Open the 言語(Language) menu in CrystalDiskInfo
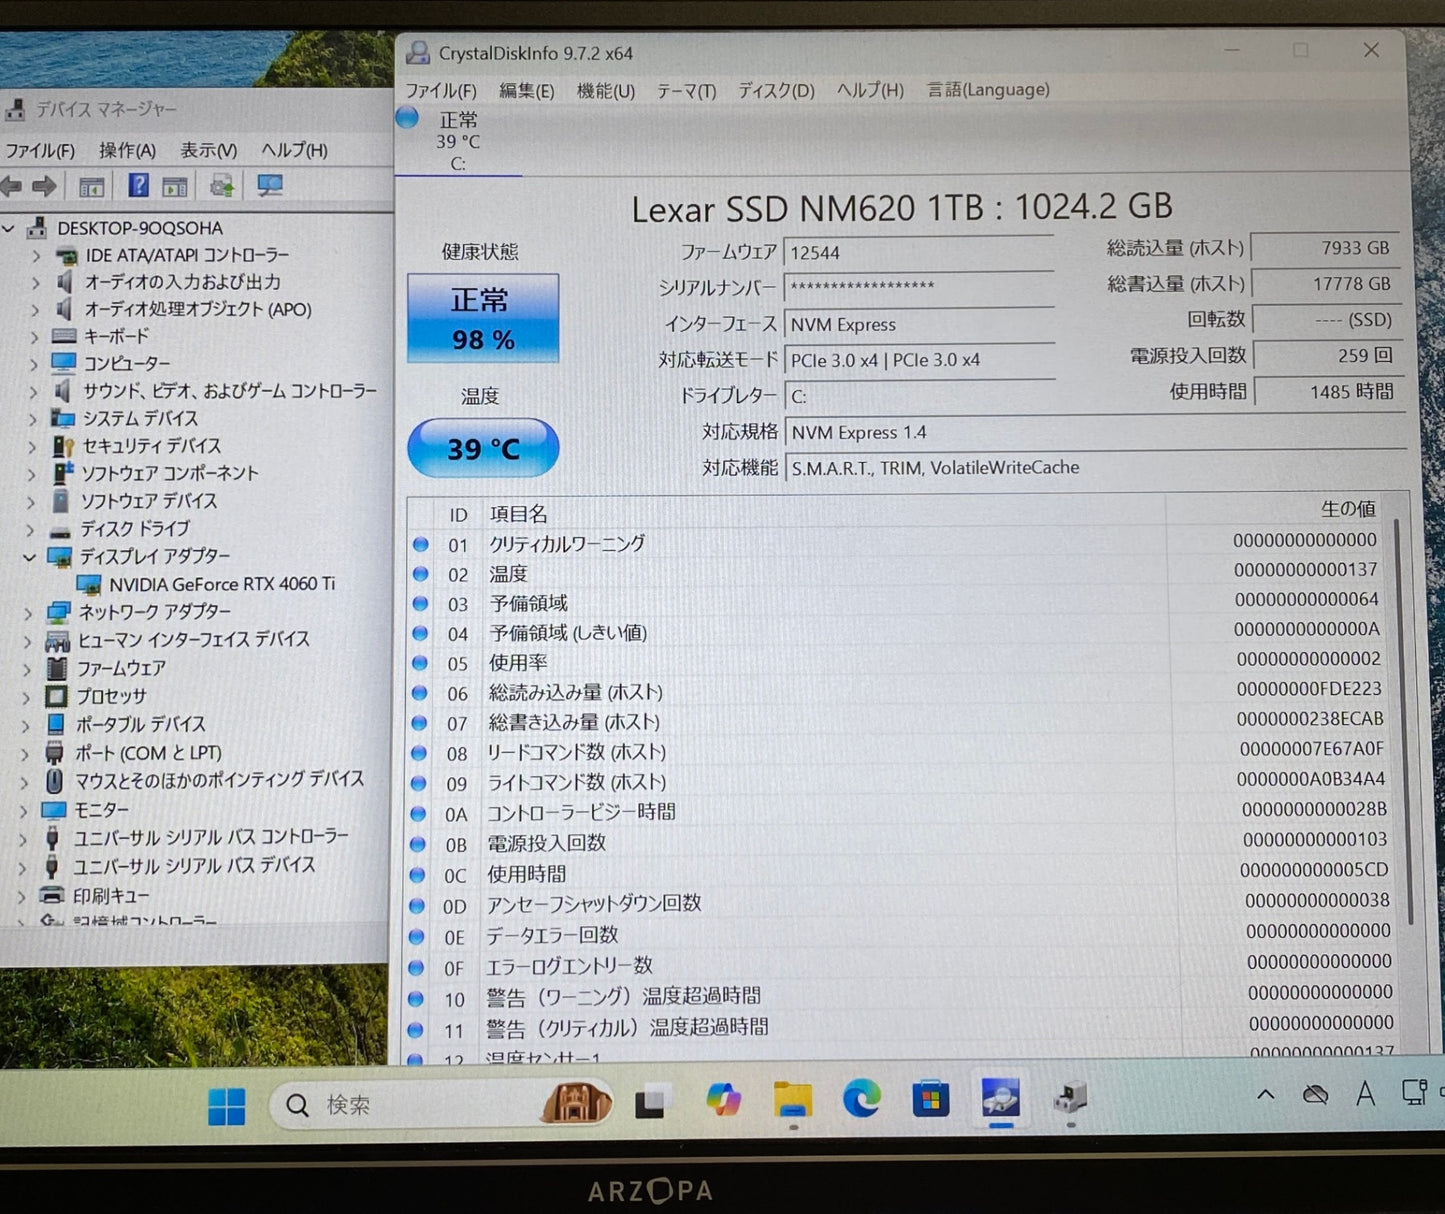The height and width of the screenshot is (1214, 1445). click(986, 90)
